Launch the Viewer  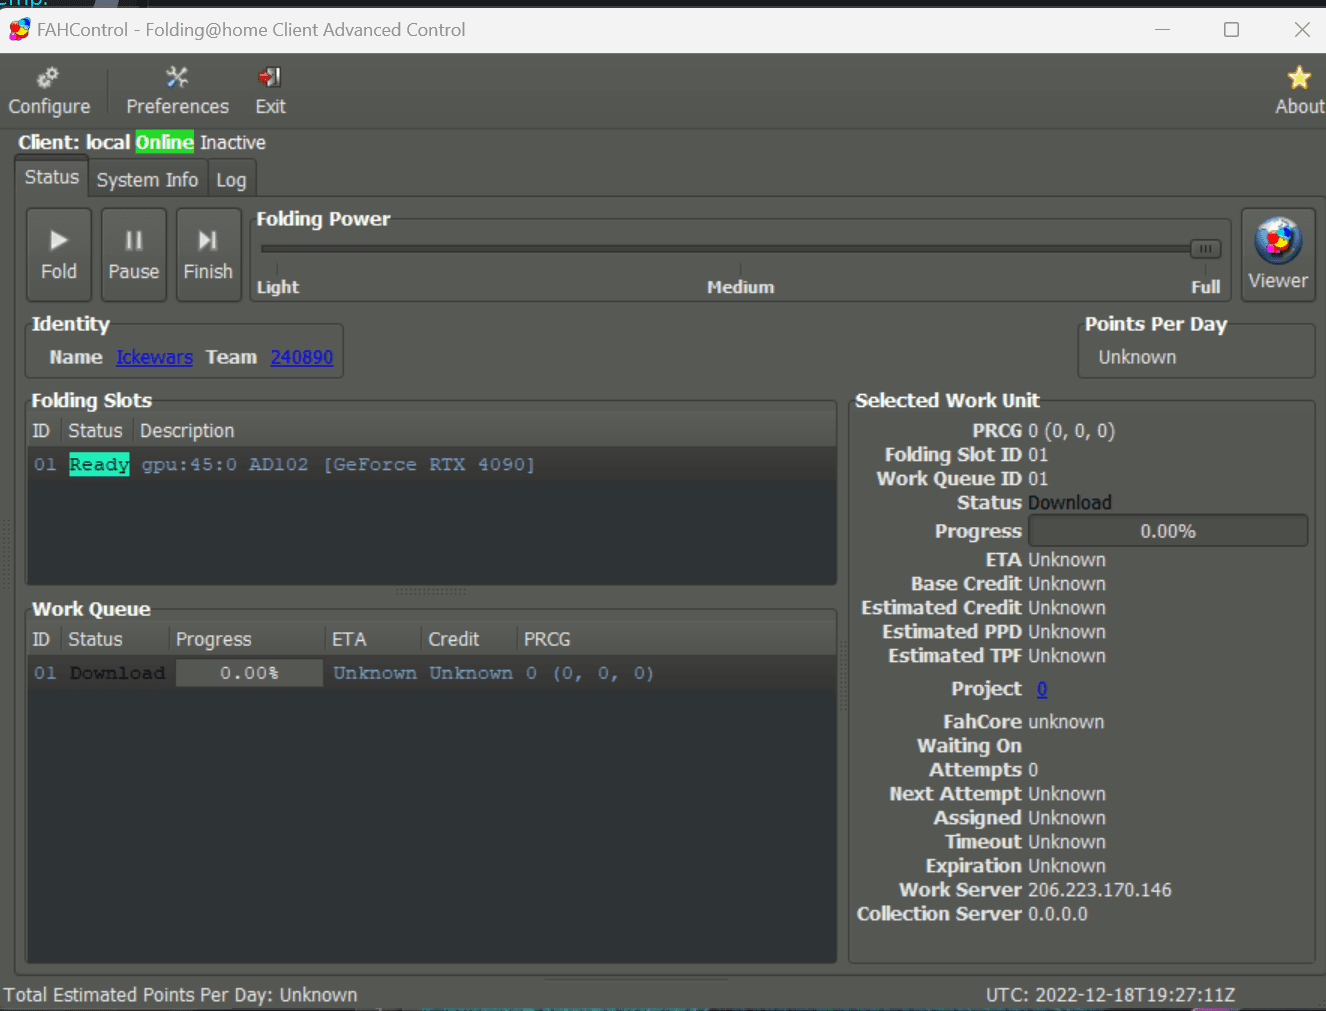[x=1278, y=254]
